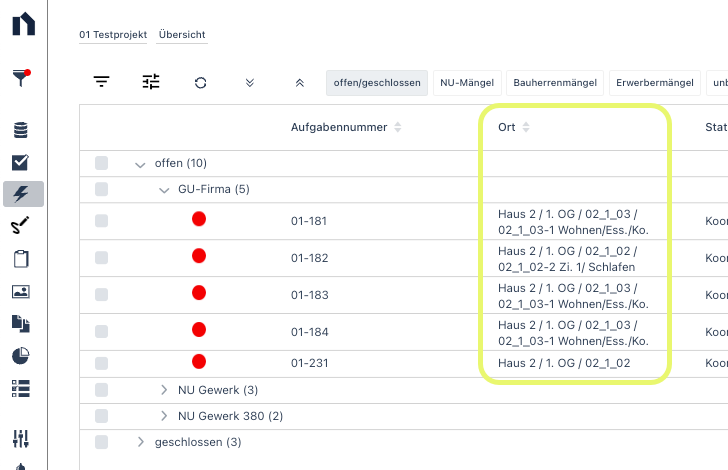Image resolution: width=728 pixels, height=470 pixels.
Task: Click the Aufgabennummer column header
Action: tap(339, 127)
